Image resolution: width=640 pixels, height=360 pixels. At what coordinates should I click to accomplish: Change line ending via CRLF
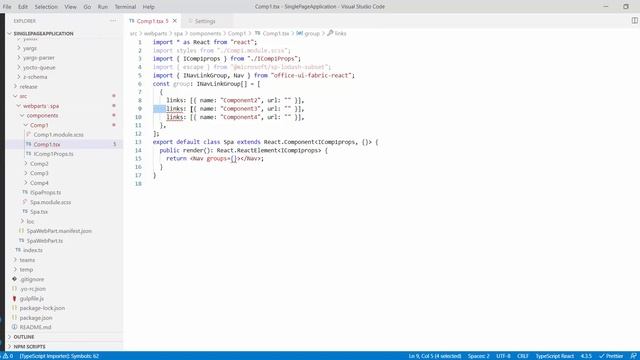522,356
